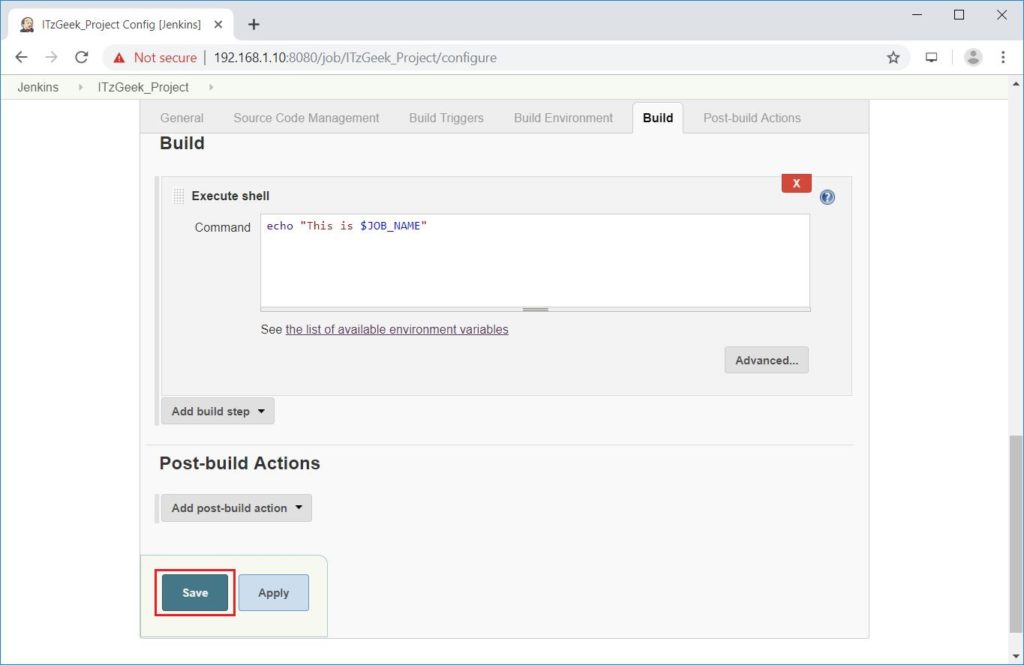Grab the Execute shell drag handle
Image resolution: width=1024 pixels, height=665 pixels.
click(x=178, y=196)
